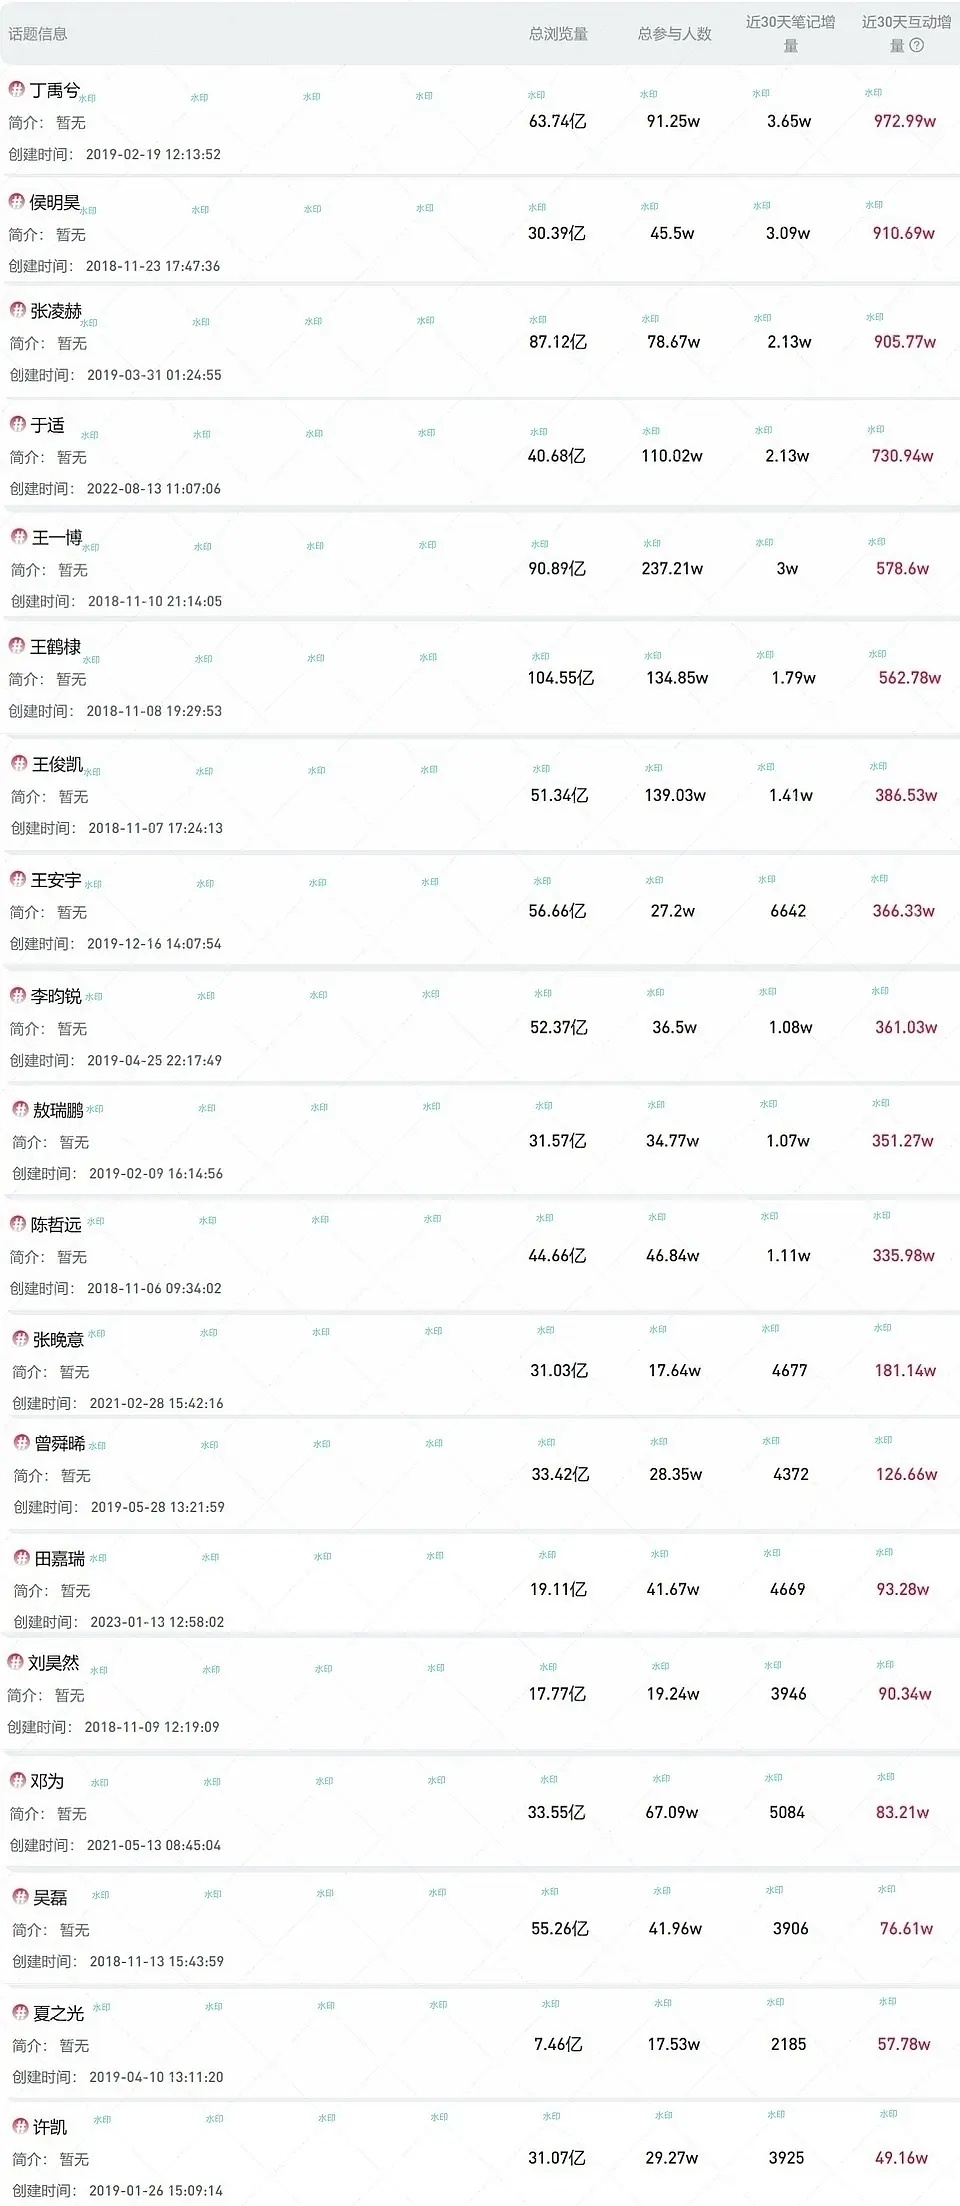
Task: Open the 敖瑞鹏 topic link
Action: 58,1110
